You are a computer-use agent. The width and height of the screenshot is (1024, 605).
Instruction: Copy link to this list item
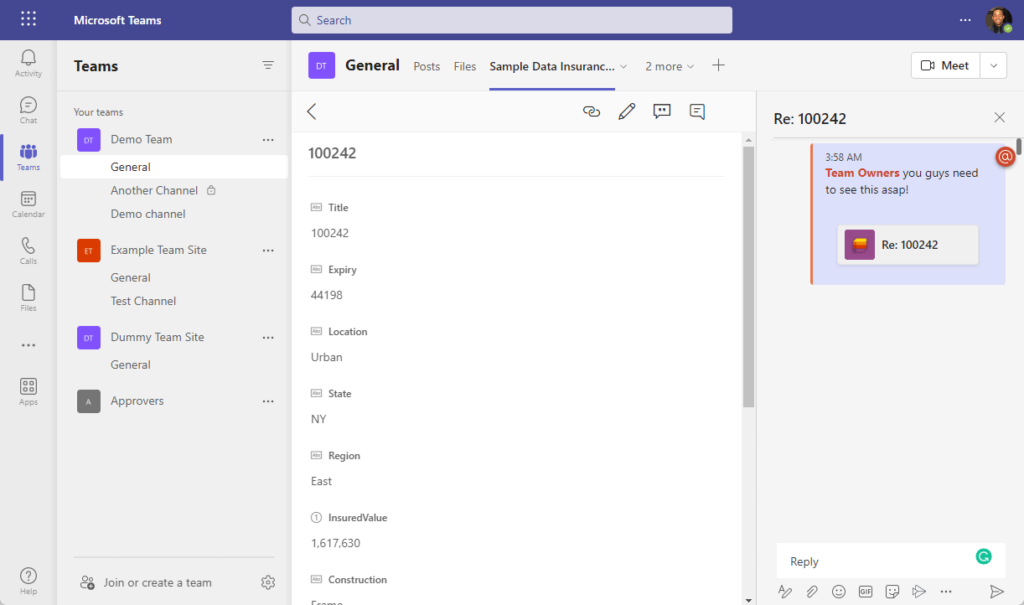[591, 112]
